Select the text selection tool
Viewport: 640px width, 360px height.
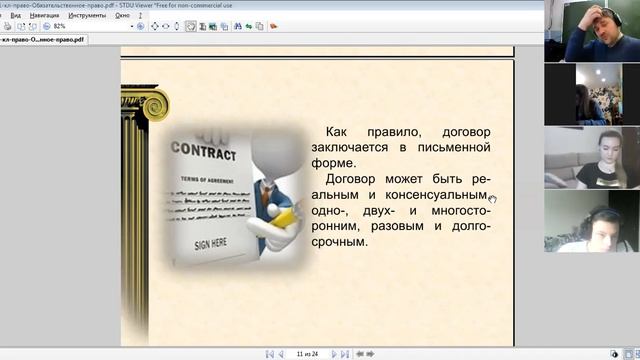(x=202, y=27)
